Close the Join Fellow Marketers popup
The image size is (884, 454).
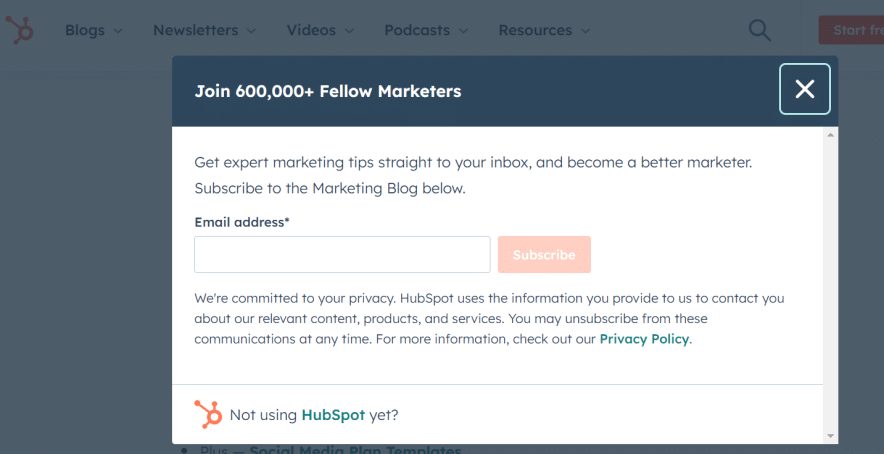[804, 89]
